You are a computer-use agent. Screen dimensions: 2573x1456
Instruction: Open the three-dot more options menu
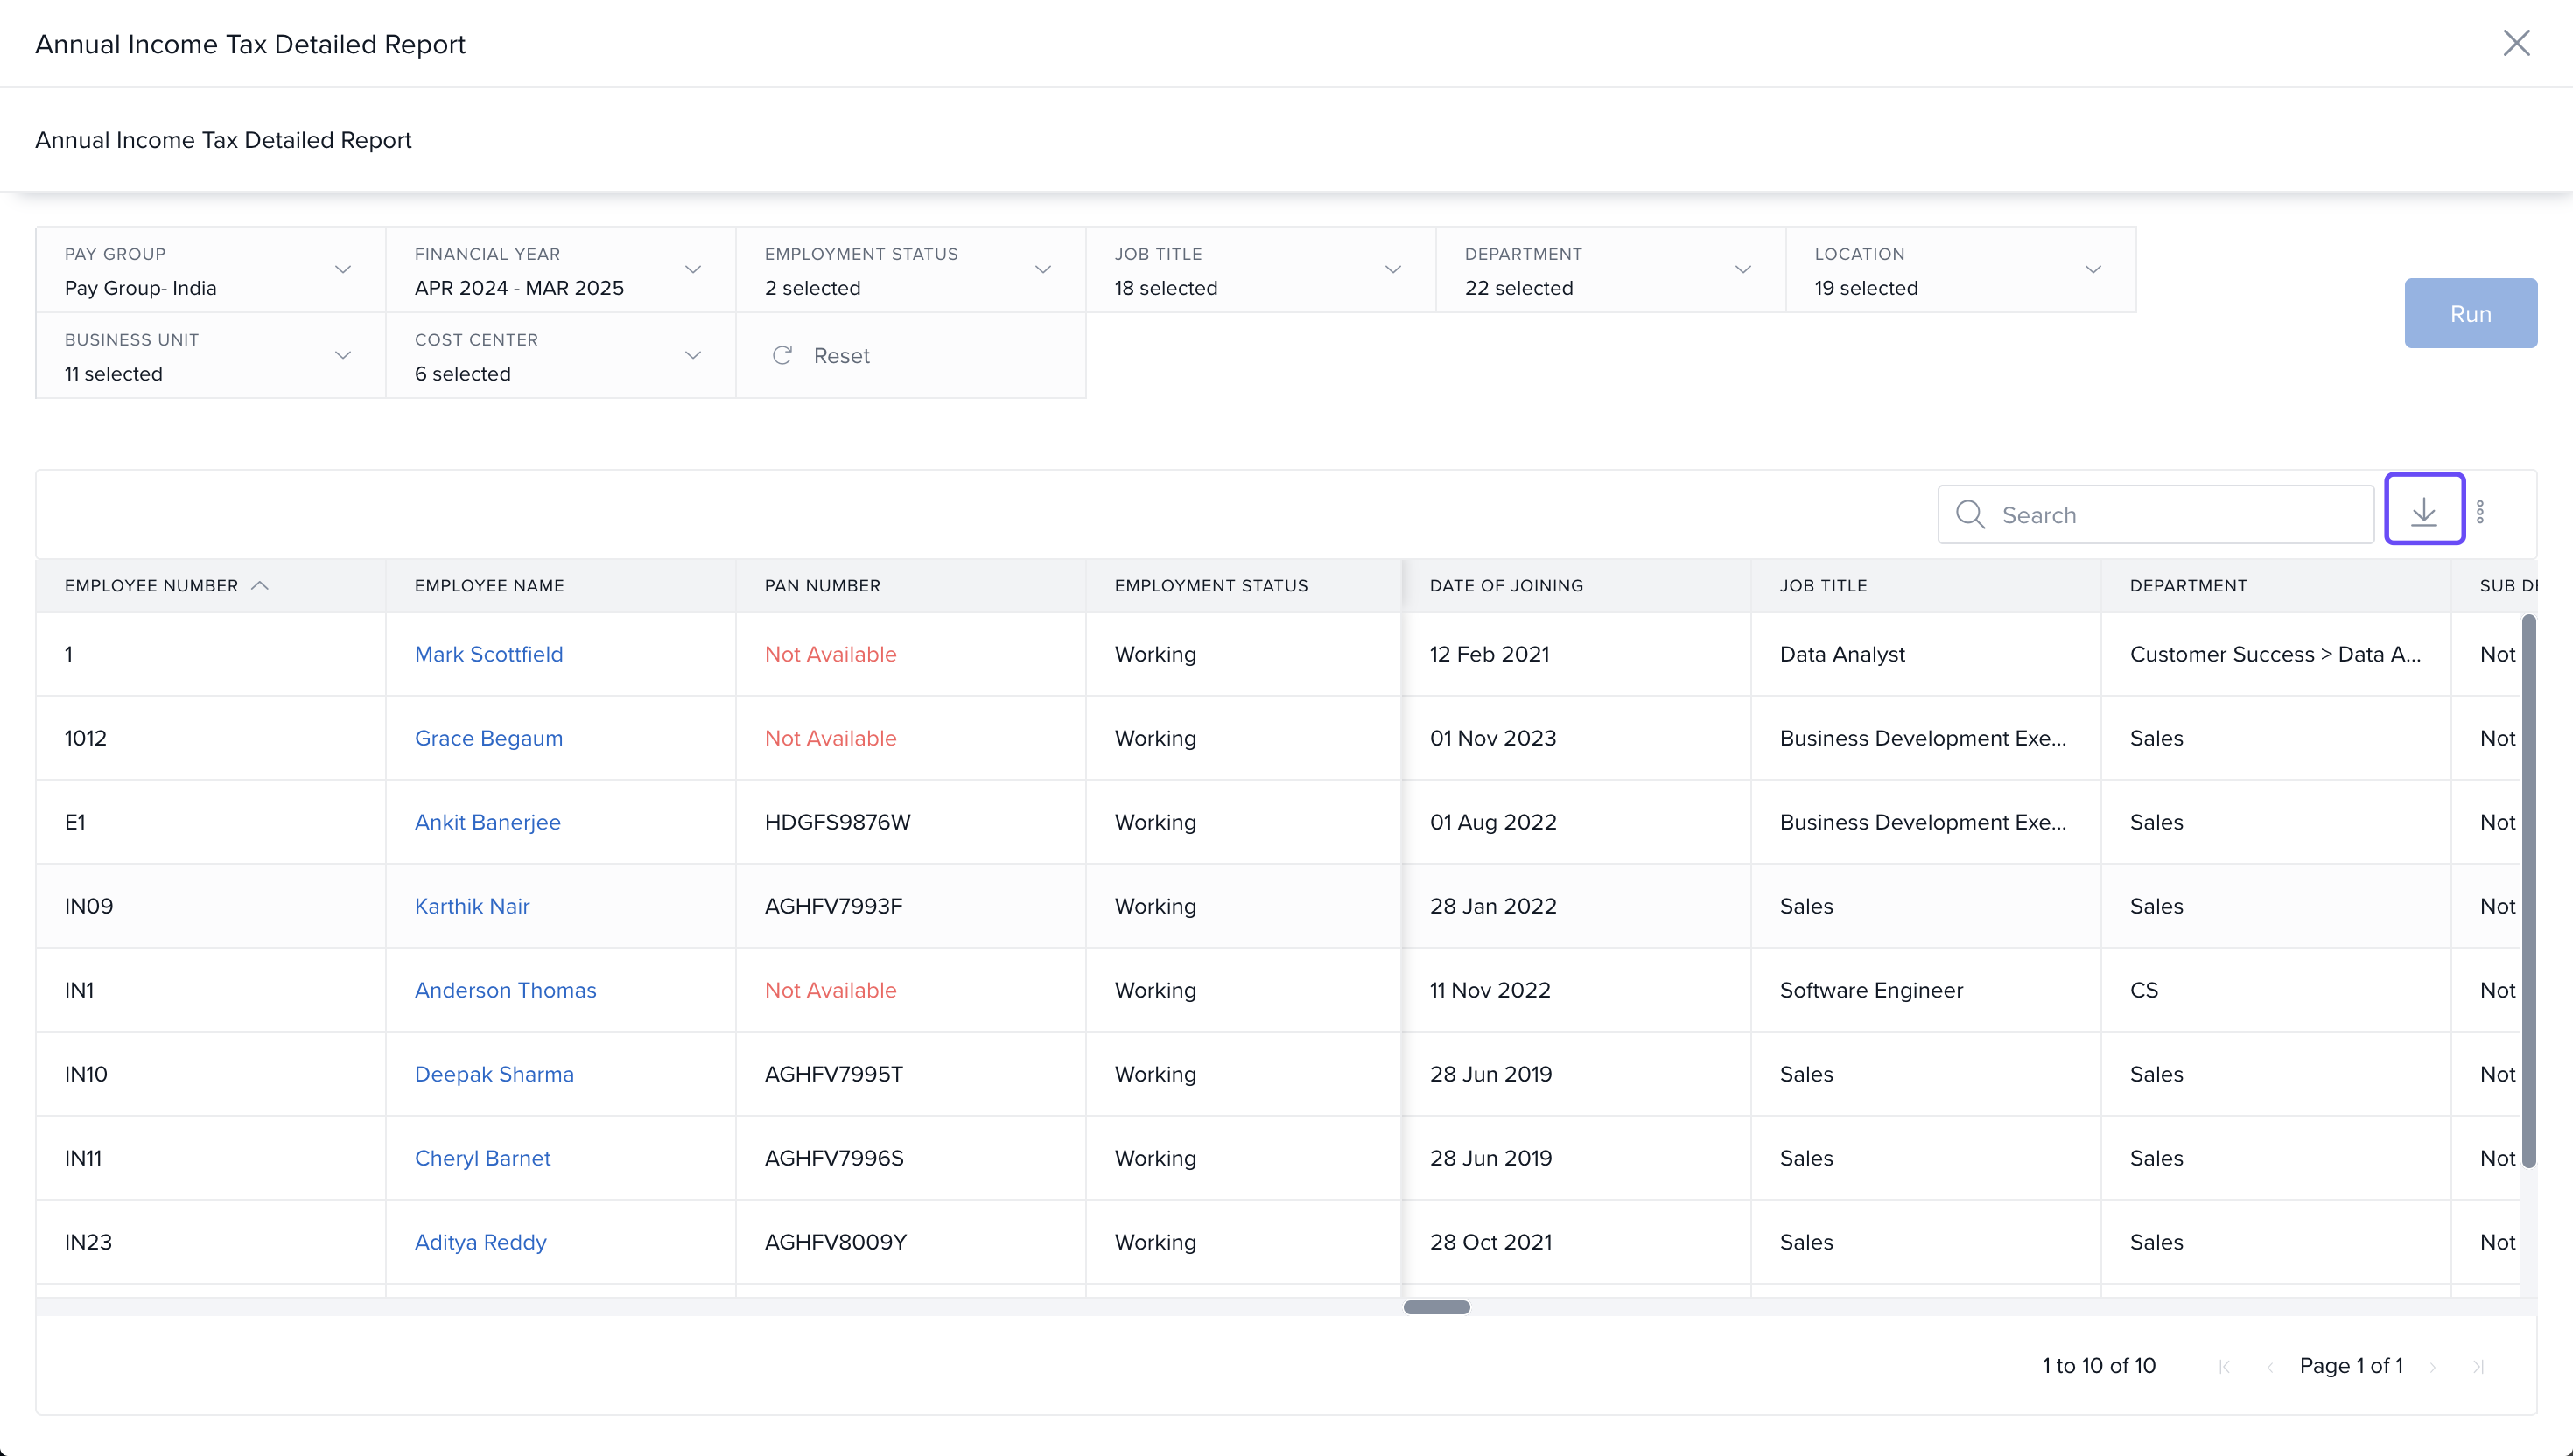pyautogui.click(x=2480, y=513)
